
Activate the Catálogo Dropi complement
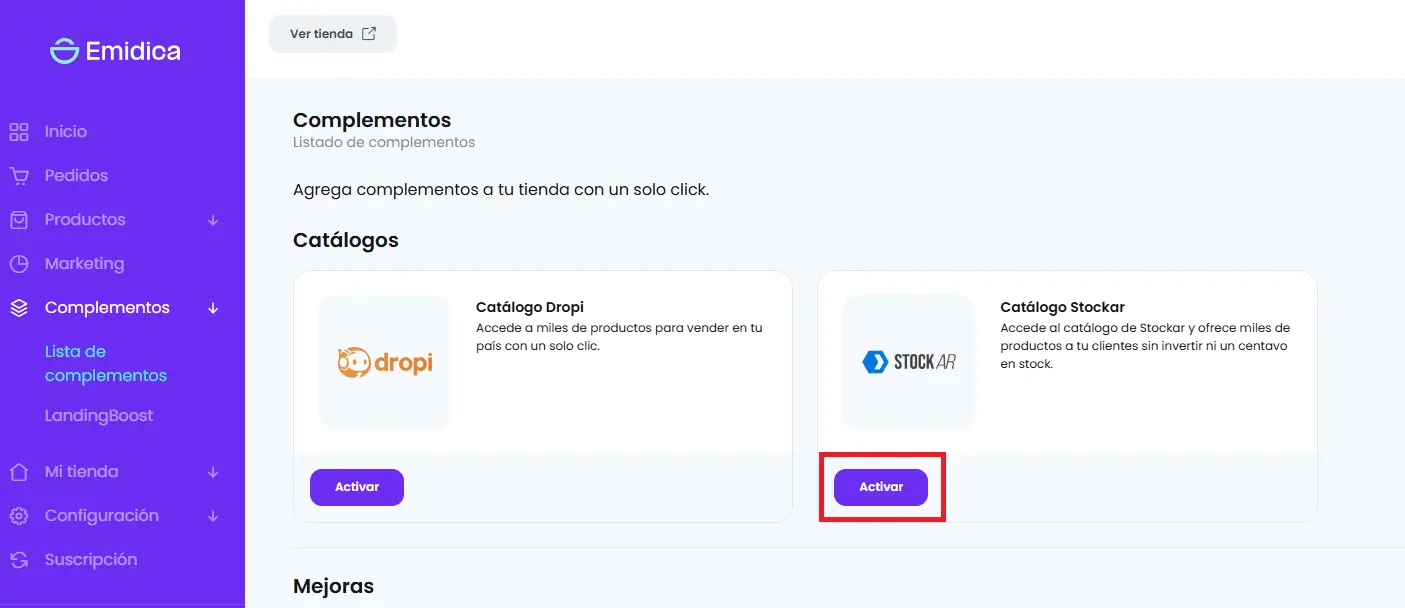pos(357,487)
